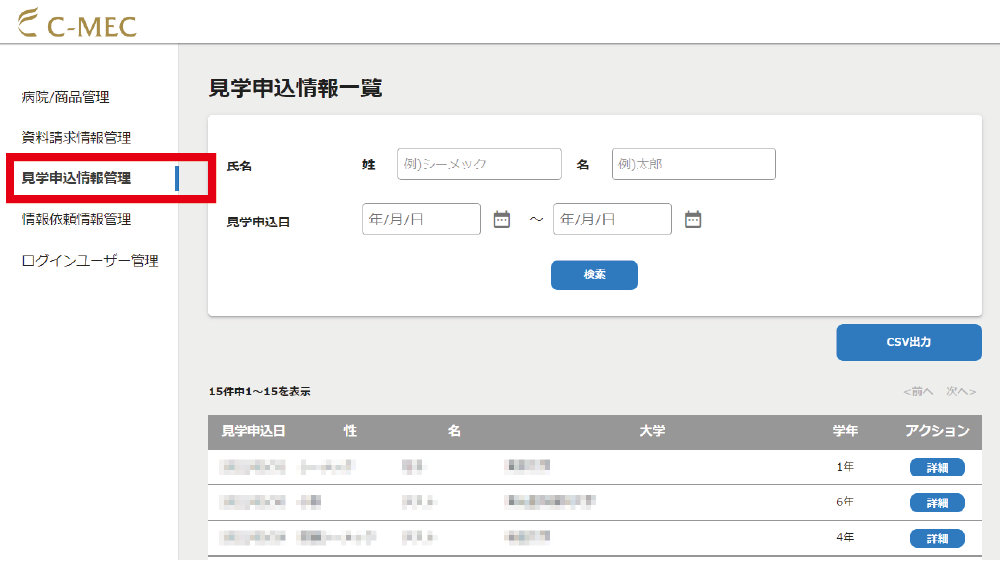Click the 名 given name input field
Screen dimensions: 1000x561
pyautogui.click(x=694, y=164)
